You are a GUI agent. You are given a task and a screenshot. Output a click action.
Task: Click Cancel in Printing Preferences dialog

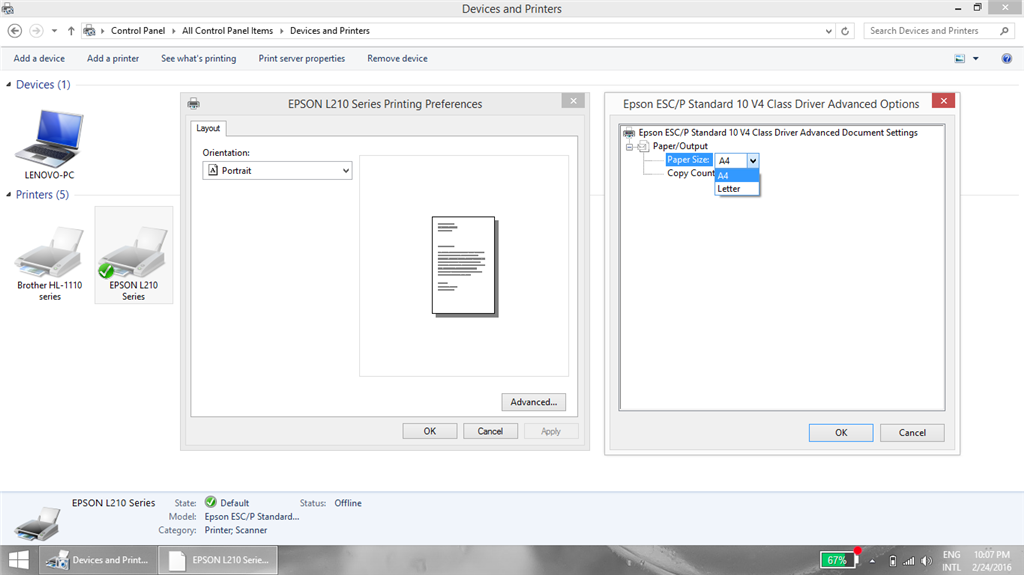(x=490, y=431)
